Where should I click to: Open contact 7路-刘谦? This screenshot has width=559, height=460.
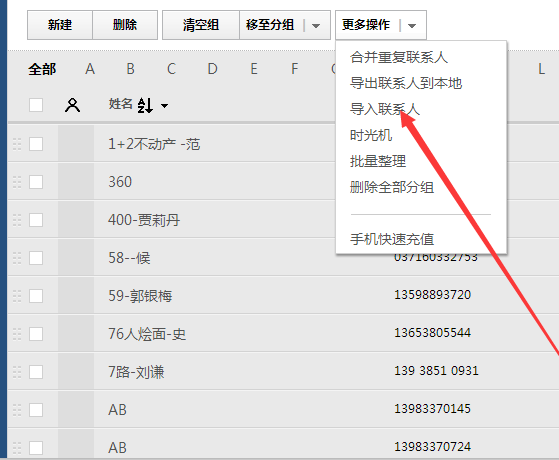[x=136, y=372]
